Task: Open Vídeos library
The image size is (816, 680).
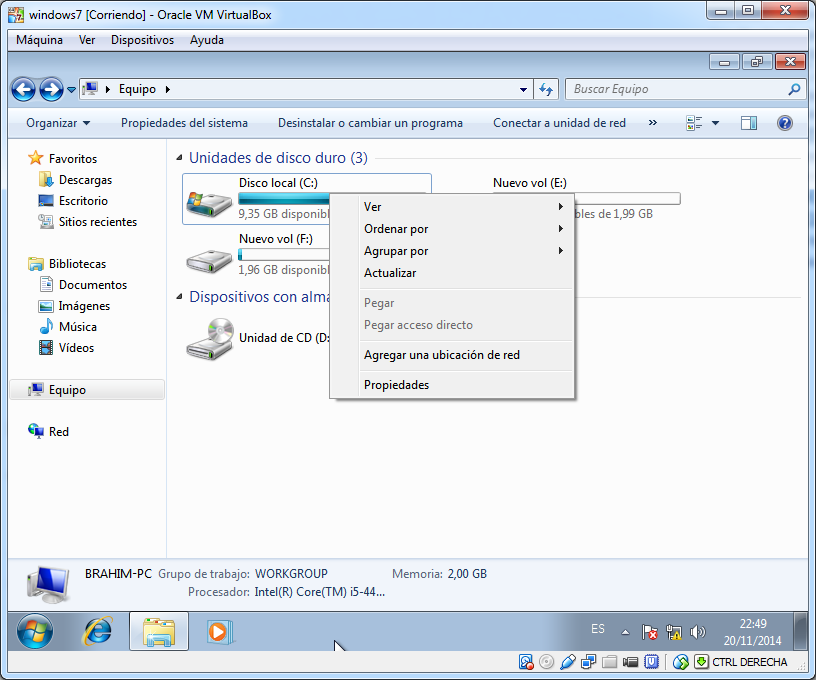Action: pyautogui.click(x=76, y=348)
